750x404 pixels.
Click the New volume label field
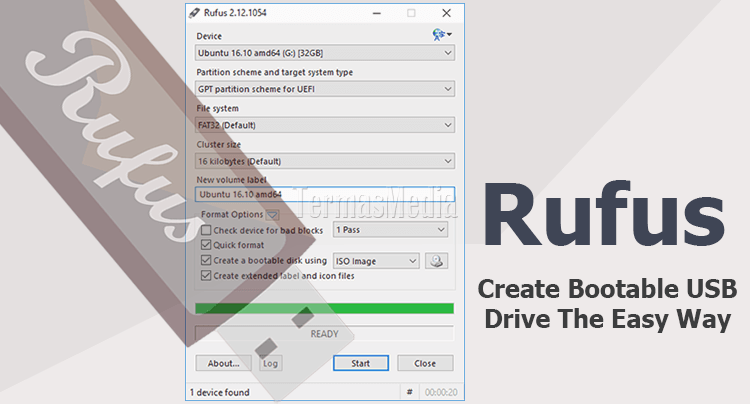(325, 194)
